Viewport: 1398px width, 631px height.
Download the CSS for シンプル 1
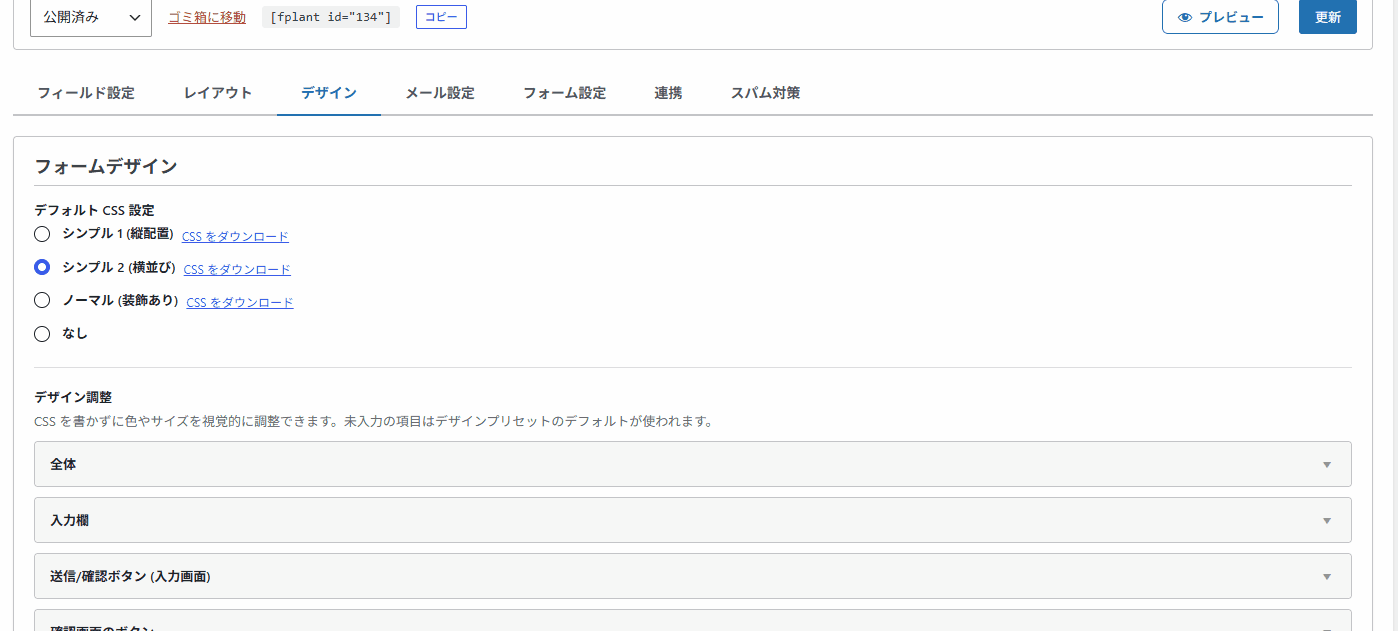click(235, 237)
